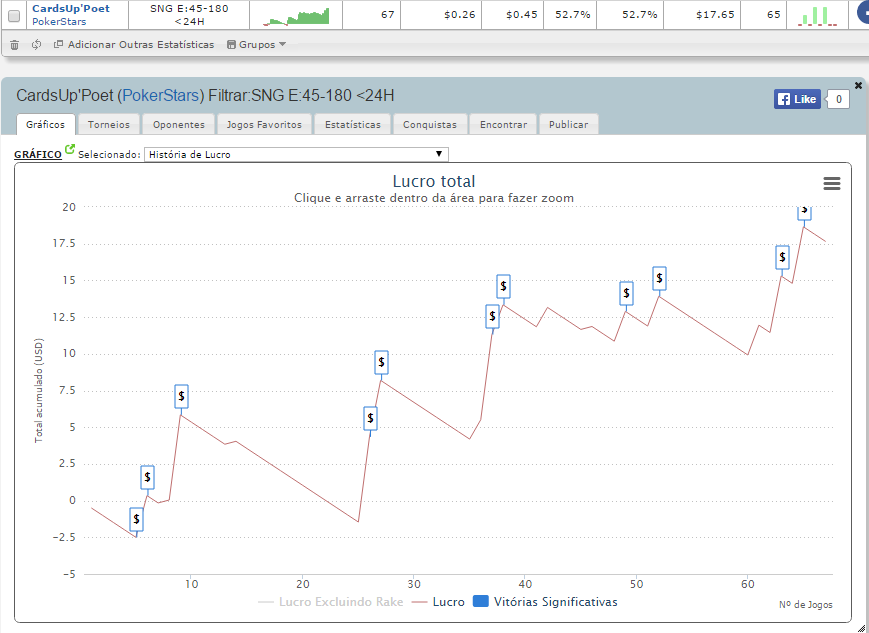The width and height of the screenshot is (869, 633).
Task: Toggle the Lucro Excluindo Rake legend series
Action: click(x=331, y=602)
